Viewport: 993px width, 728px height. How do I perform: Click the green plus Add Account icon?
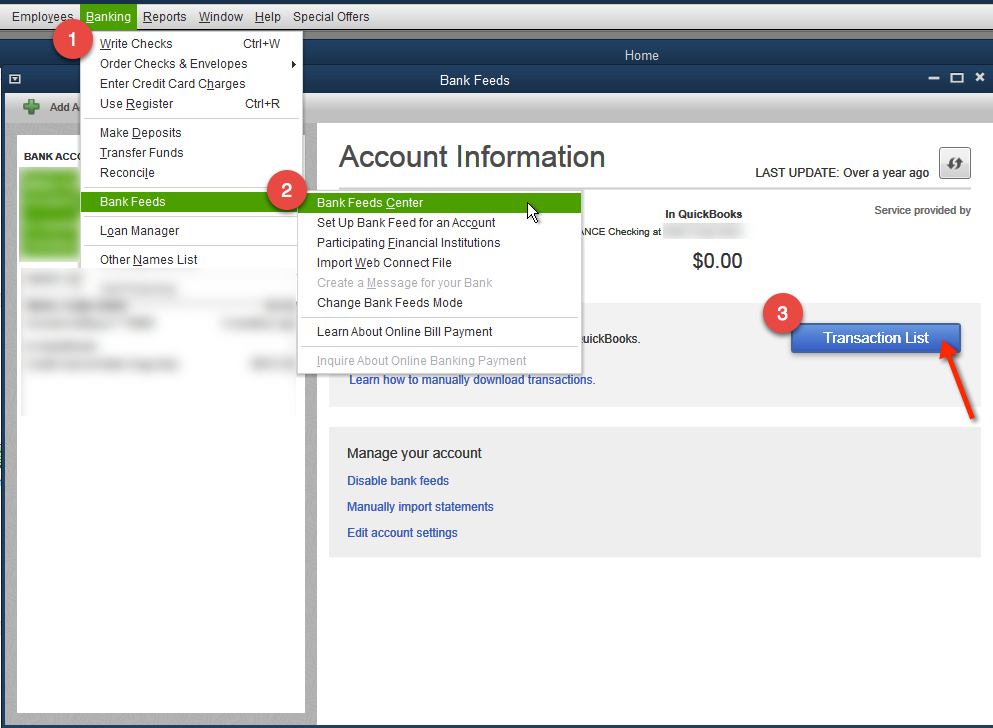coord(31,107)
